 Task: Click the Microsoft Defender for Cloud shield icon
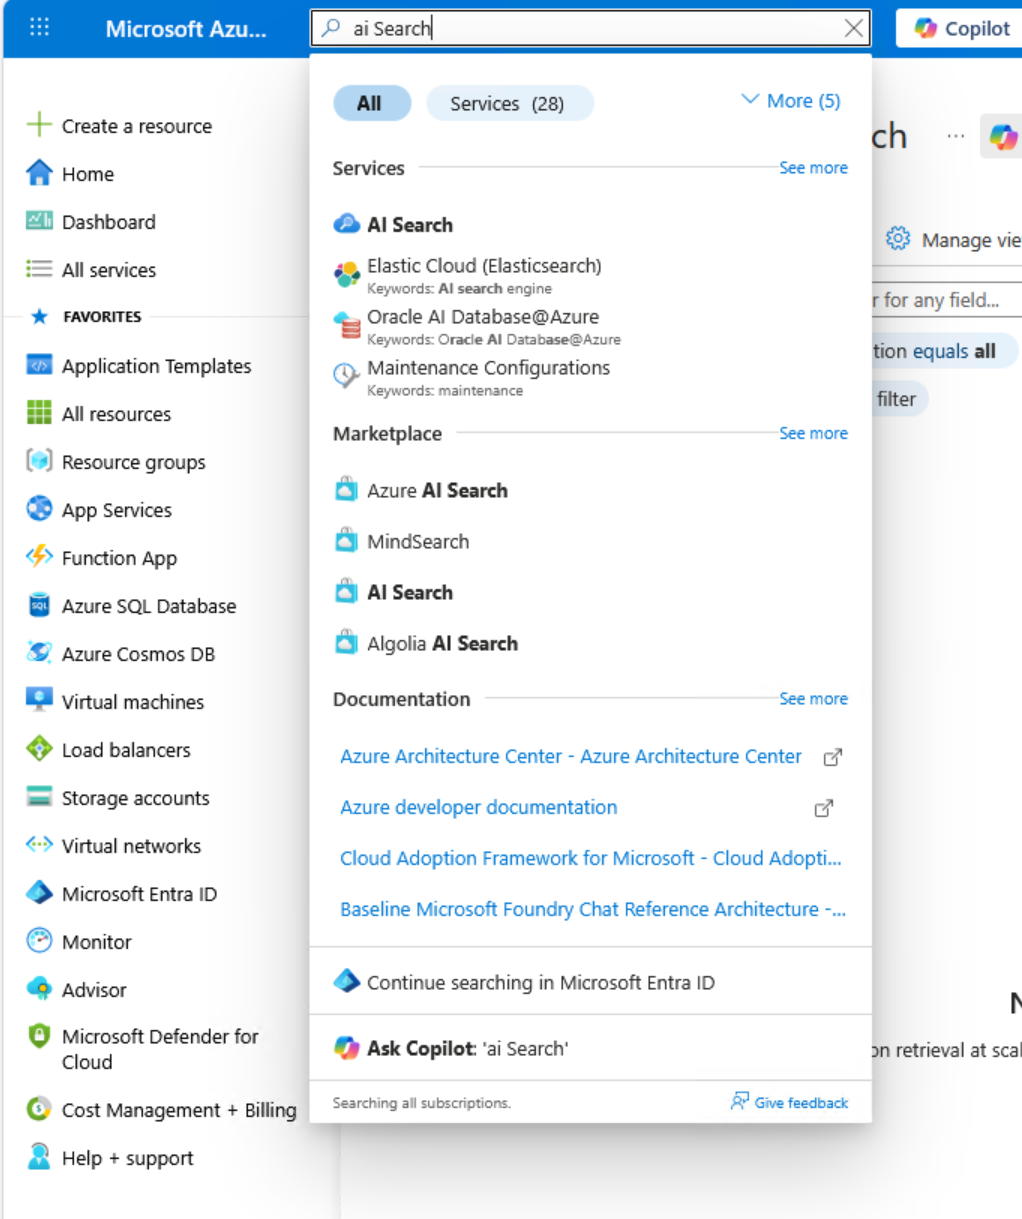(39, 1036)
